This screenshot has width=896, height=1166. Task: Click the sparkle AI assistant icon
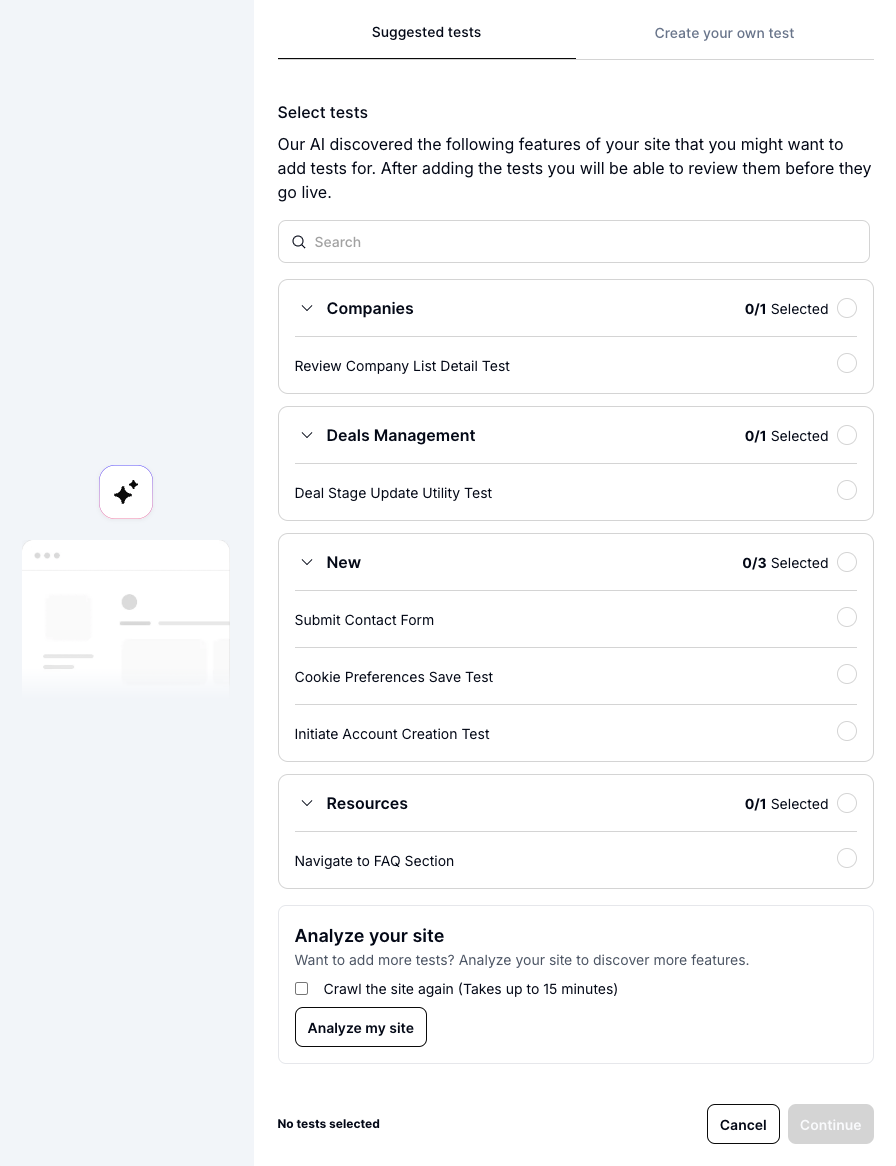125,491
